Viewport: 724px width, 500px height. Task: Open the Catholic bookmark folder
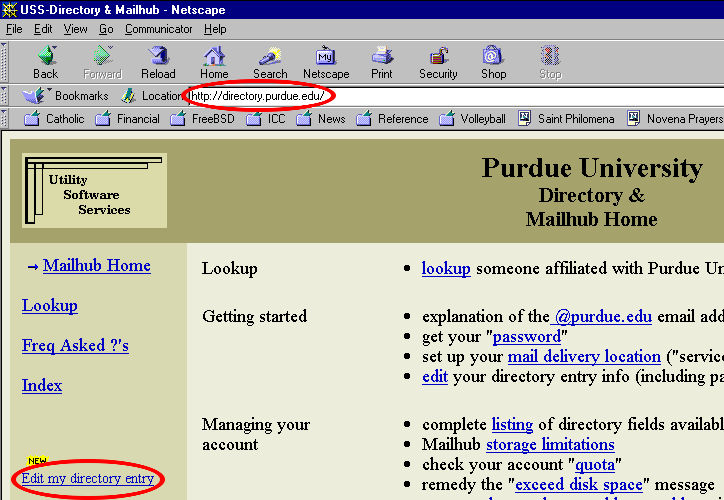point(54,119)
